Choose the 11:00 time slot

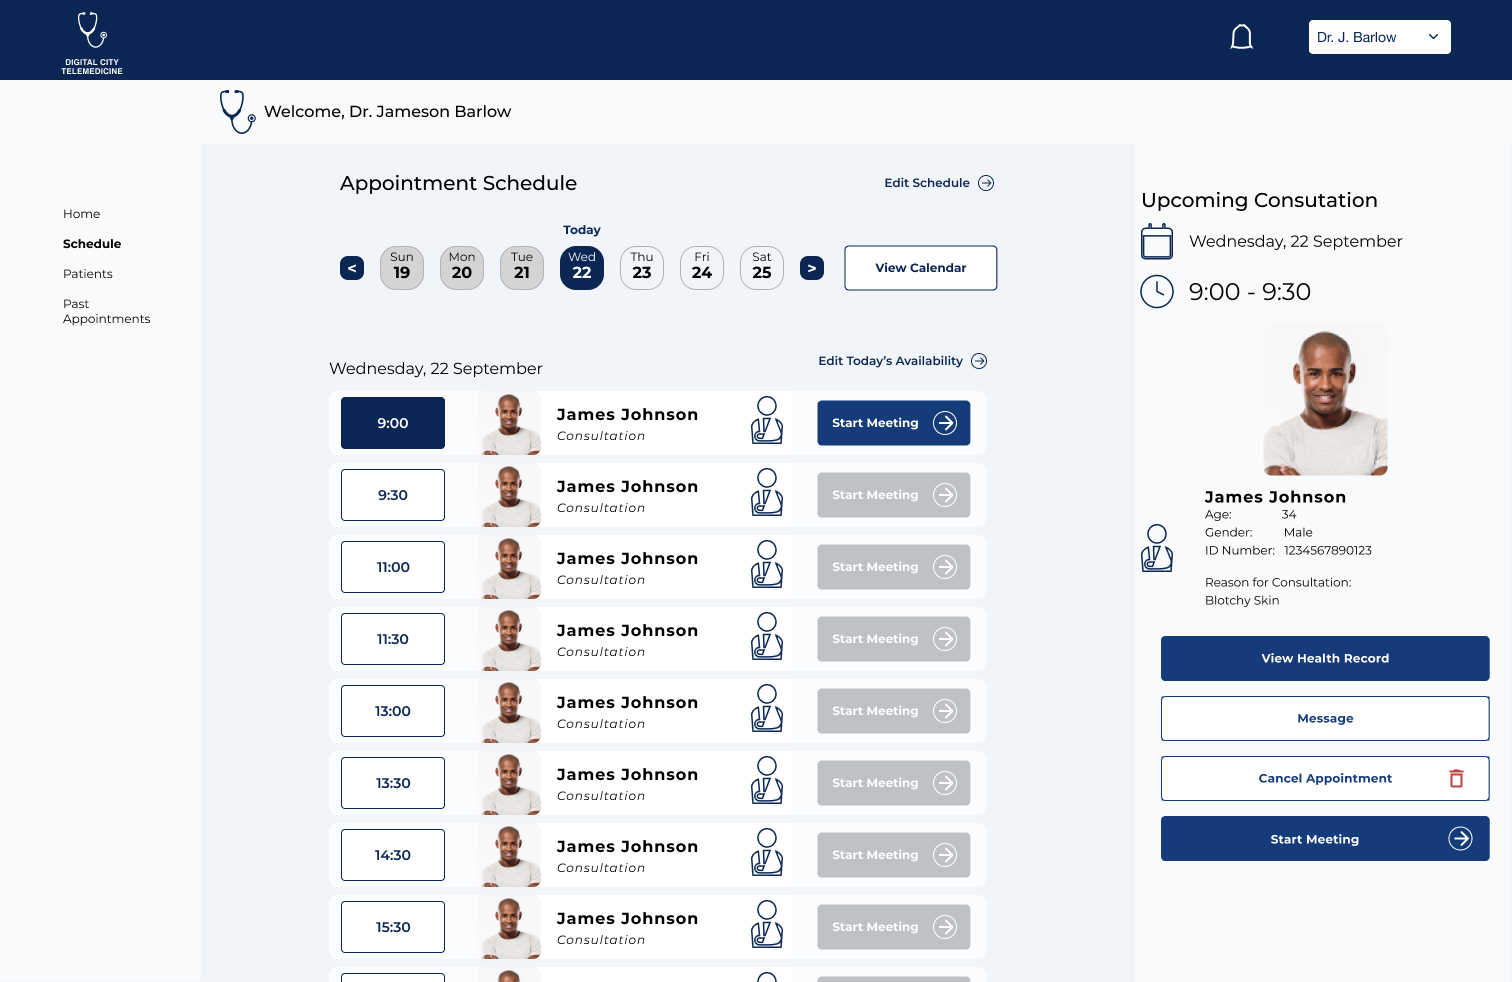[393, 567]
